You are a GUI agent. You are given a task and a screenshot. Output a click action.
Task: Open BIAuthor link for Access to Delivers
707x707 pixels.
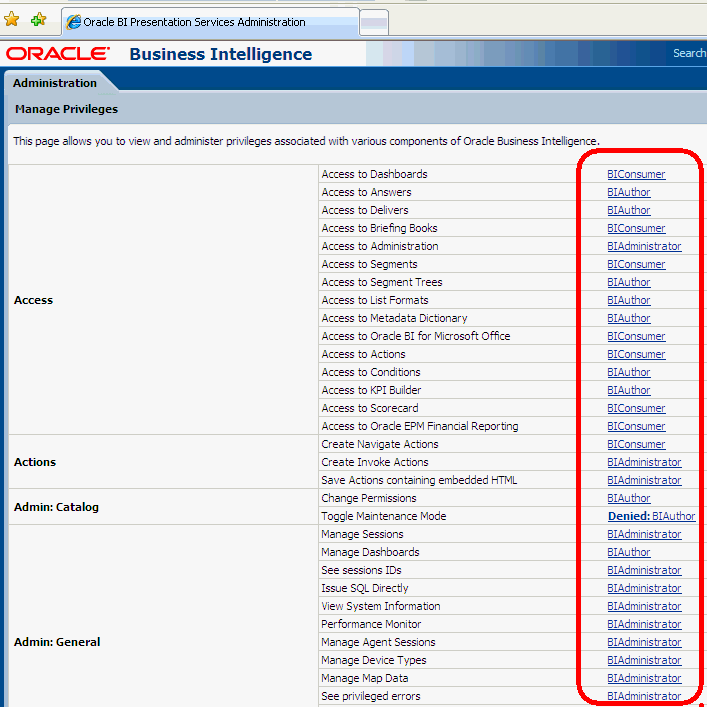[x=629, y=210]
